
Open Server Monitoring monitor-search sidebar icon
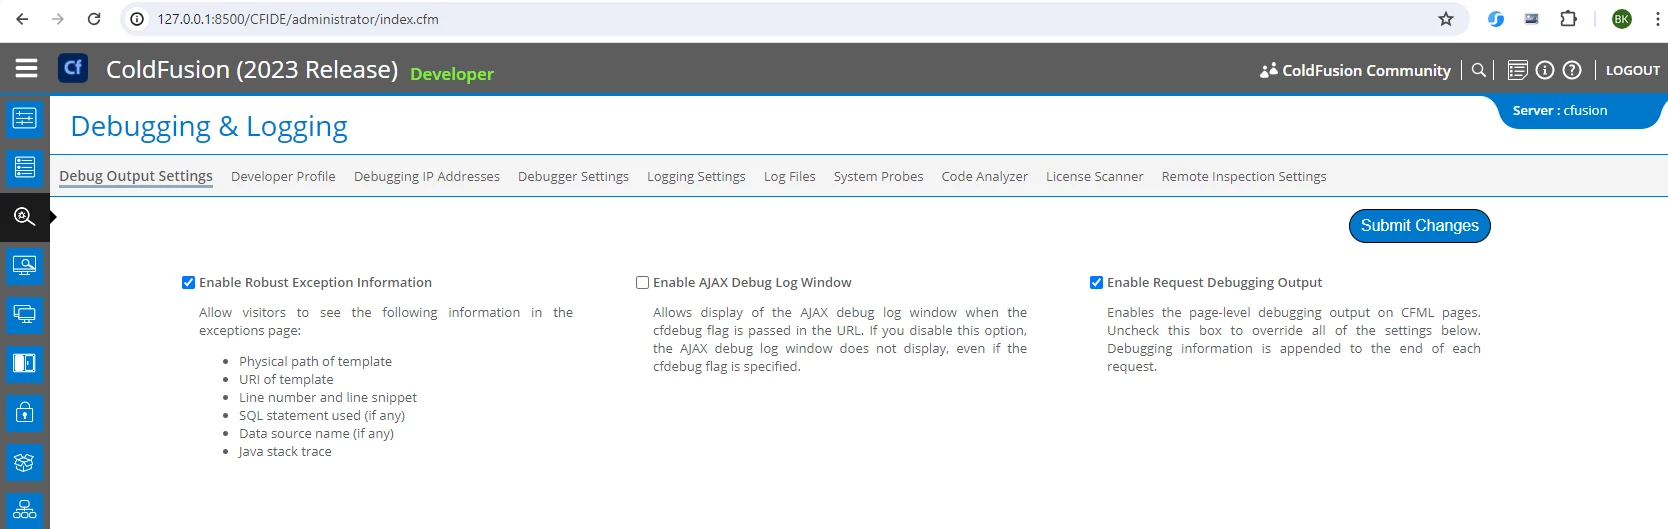[x=25, y=265]
